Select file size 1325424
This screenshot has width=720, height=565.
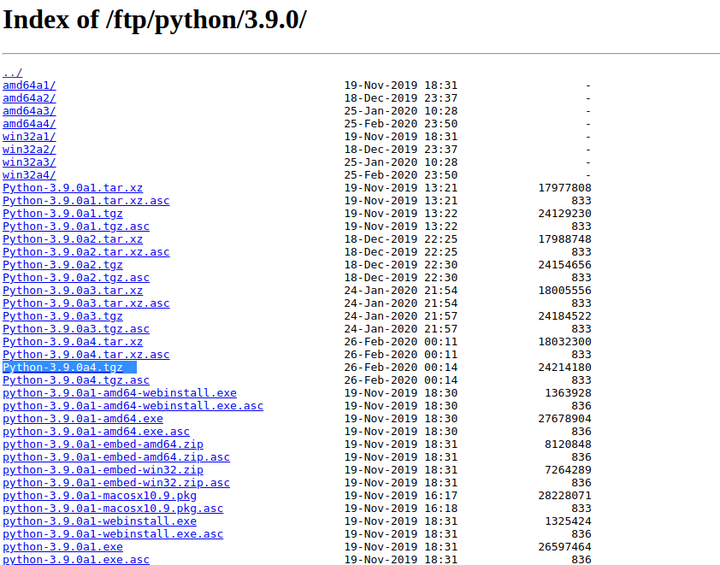[568, 522]
